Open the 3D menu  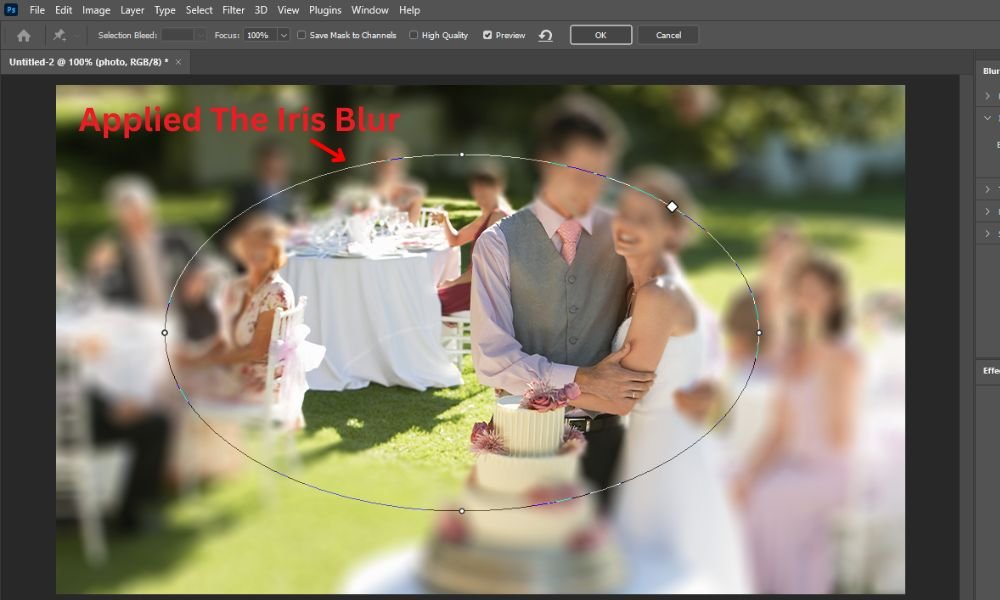tap(261, 10)
